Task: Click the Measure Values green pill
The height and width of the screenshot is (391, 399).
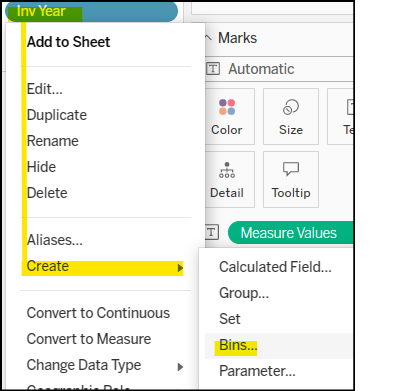Action: (291, 232)
